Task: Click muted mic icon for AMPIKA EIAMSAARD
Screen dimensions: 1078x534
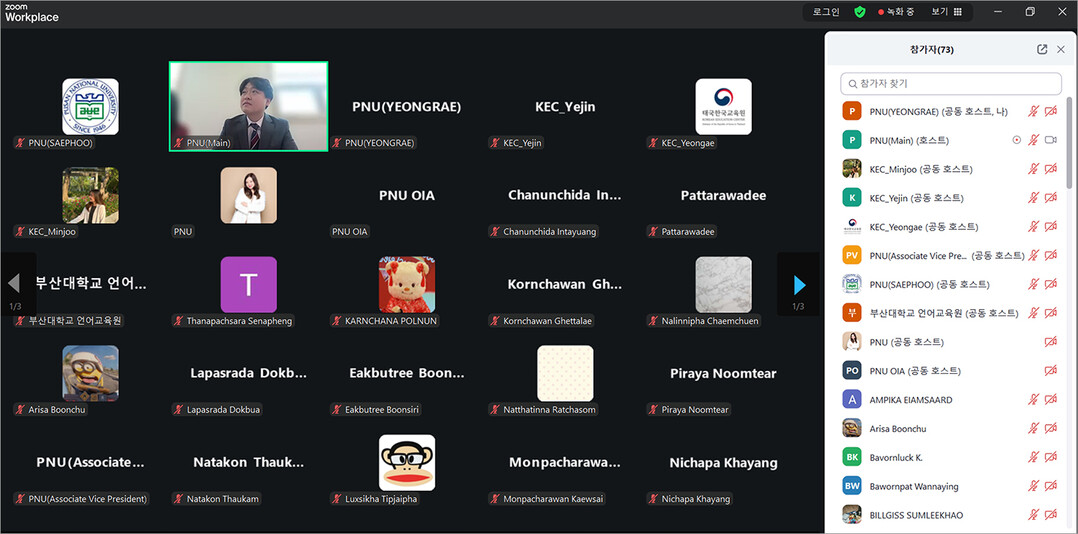Action: [x=1033, y=400]
